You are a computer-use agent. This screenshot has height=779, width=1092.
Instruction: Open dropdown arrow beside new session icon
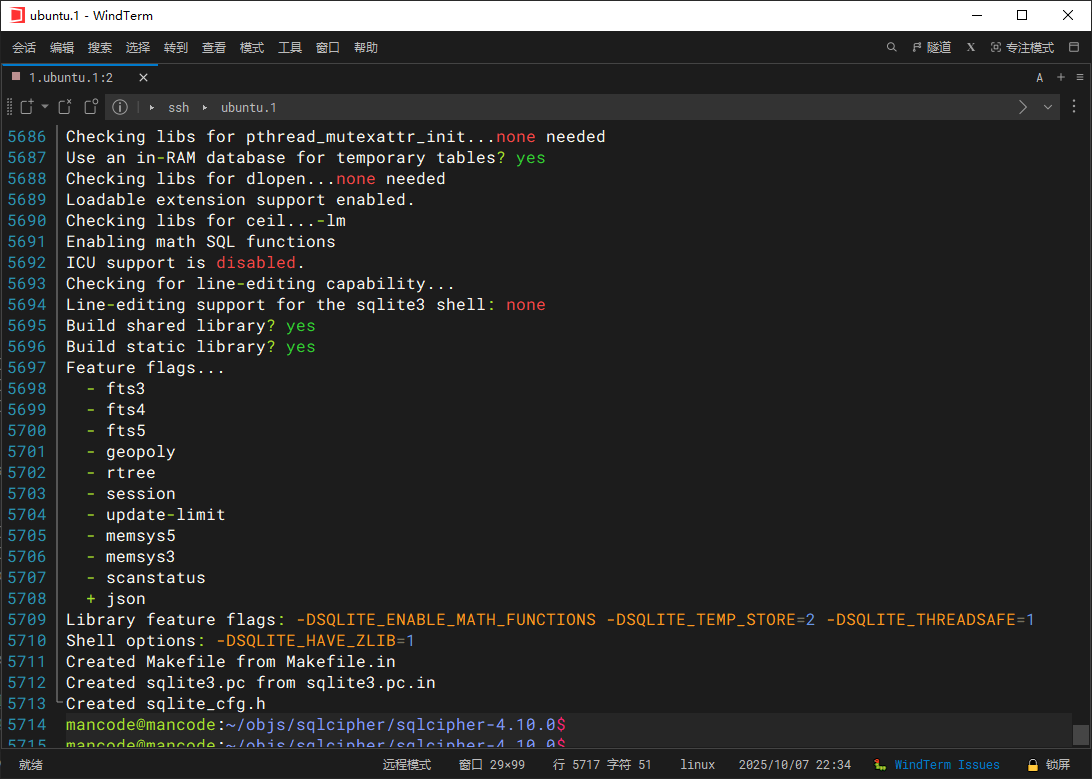(45, 107)
